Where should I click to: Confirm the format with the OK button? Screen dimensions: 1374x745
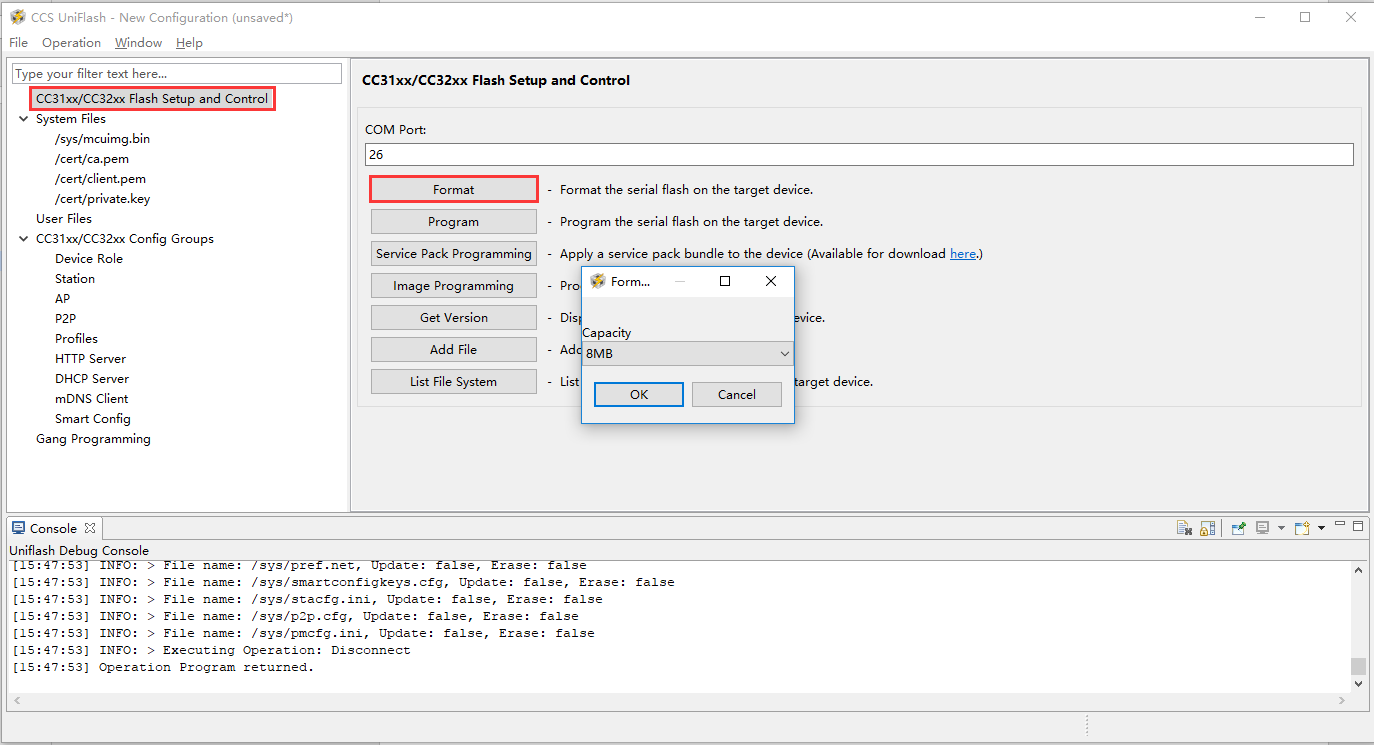coord(639,394)
